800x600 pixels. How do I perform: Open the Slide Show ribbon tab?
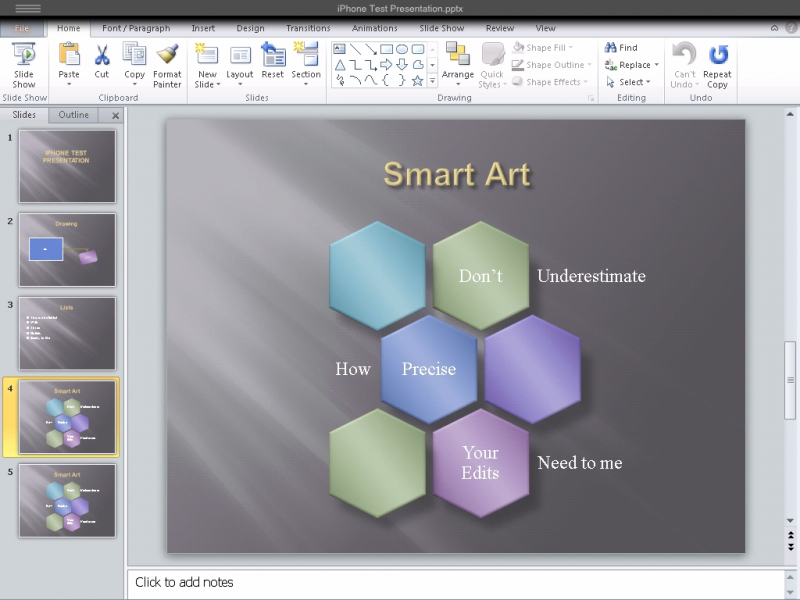tap(441, 28)
